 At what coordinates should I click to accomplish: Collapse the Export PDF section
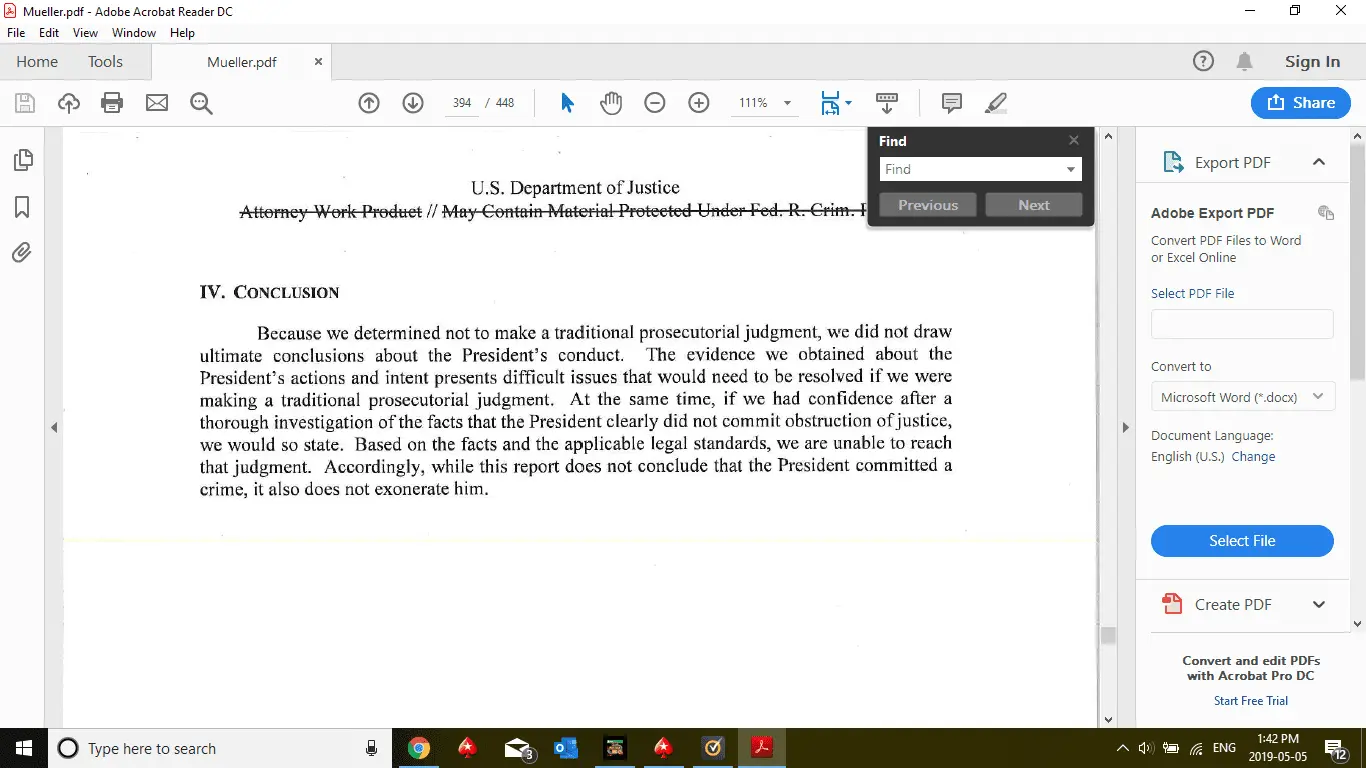[1319, 162]
